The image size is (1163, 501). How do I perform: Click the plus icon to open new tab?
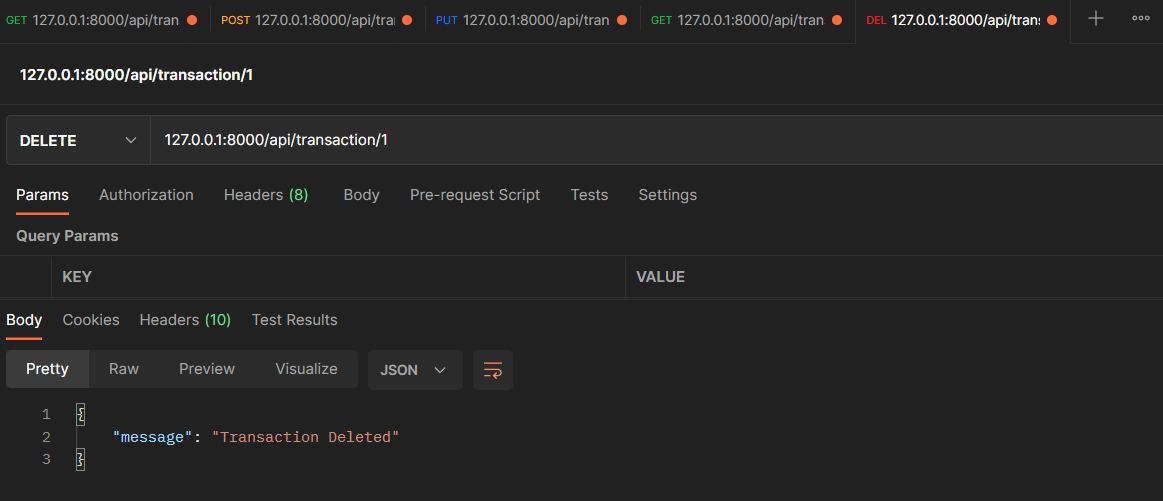pyautogui.click(x=1096, y=19)
